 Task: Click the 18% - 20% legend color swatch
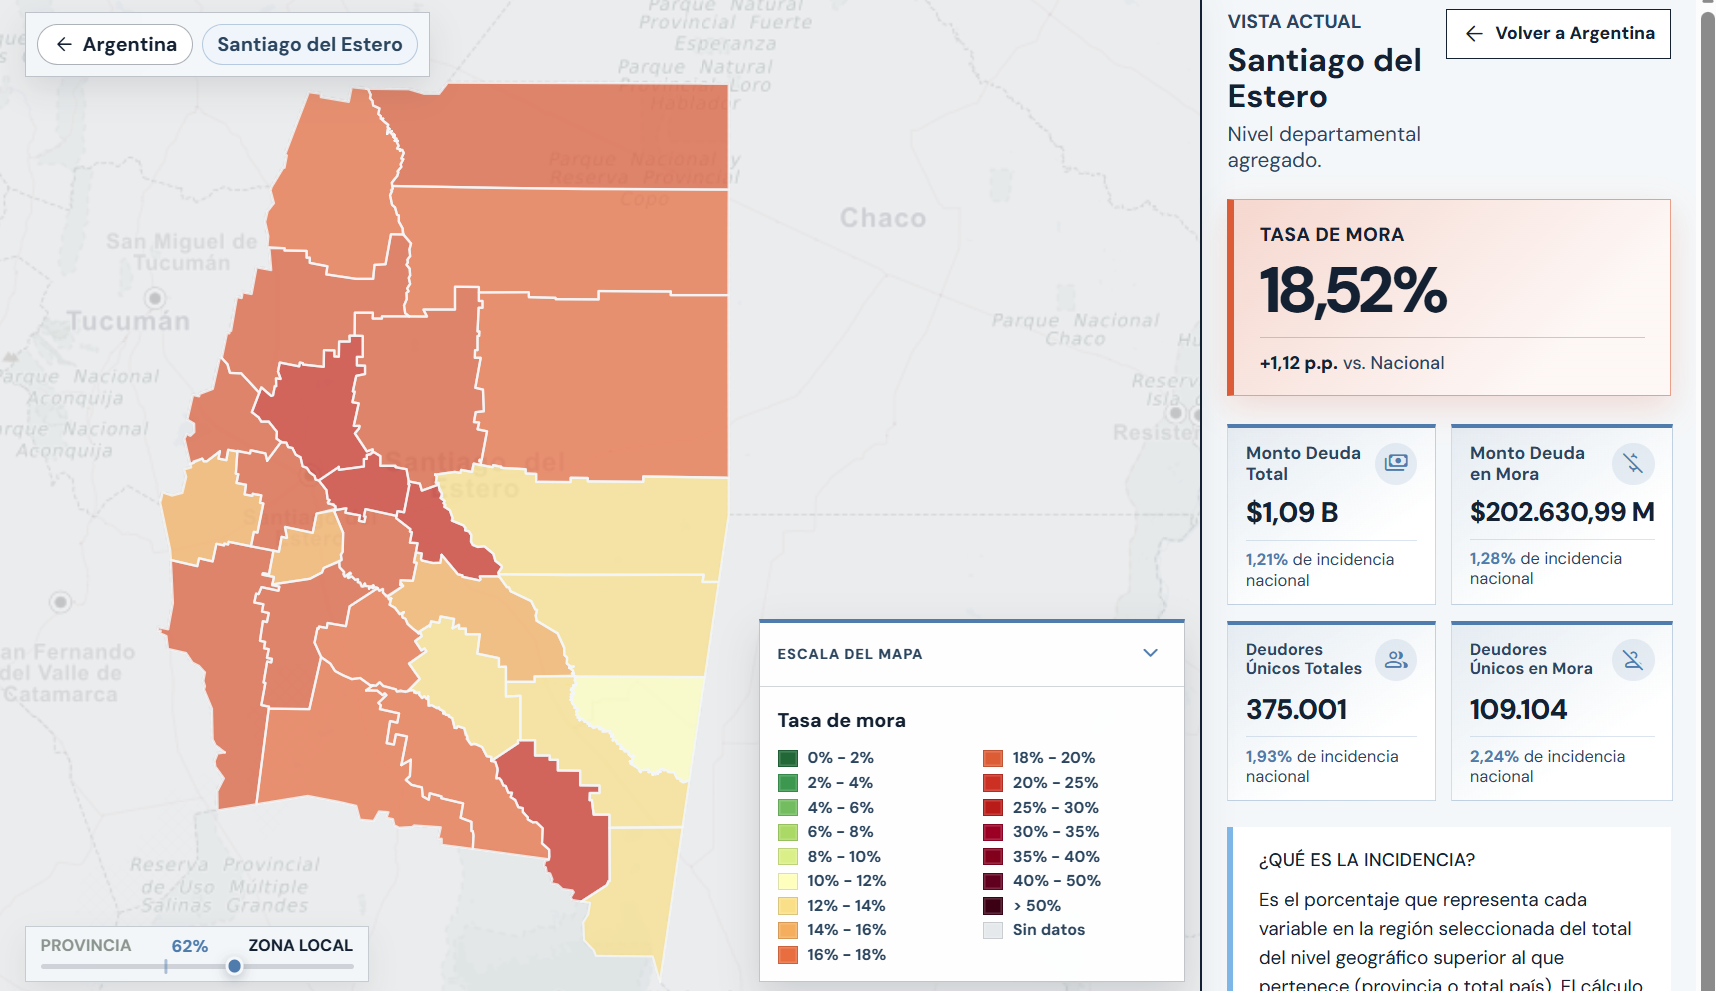[x=993, y=758]
